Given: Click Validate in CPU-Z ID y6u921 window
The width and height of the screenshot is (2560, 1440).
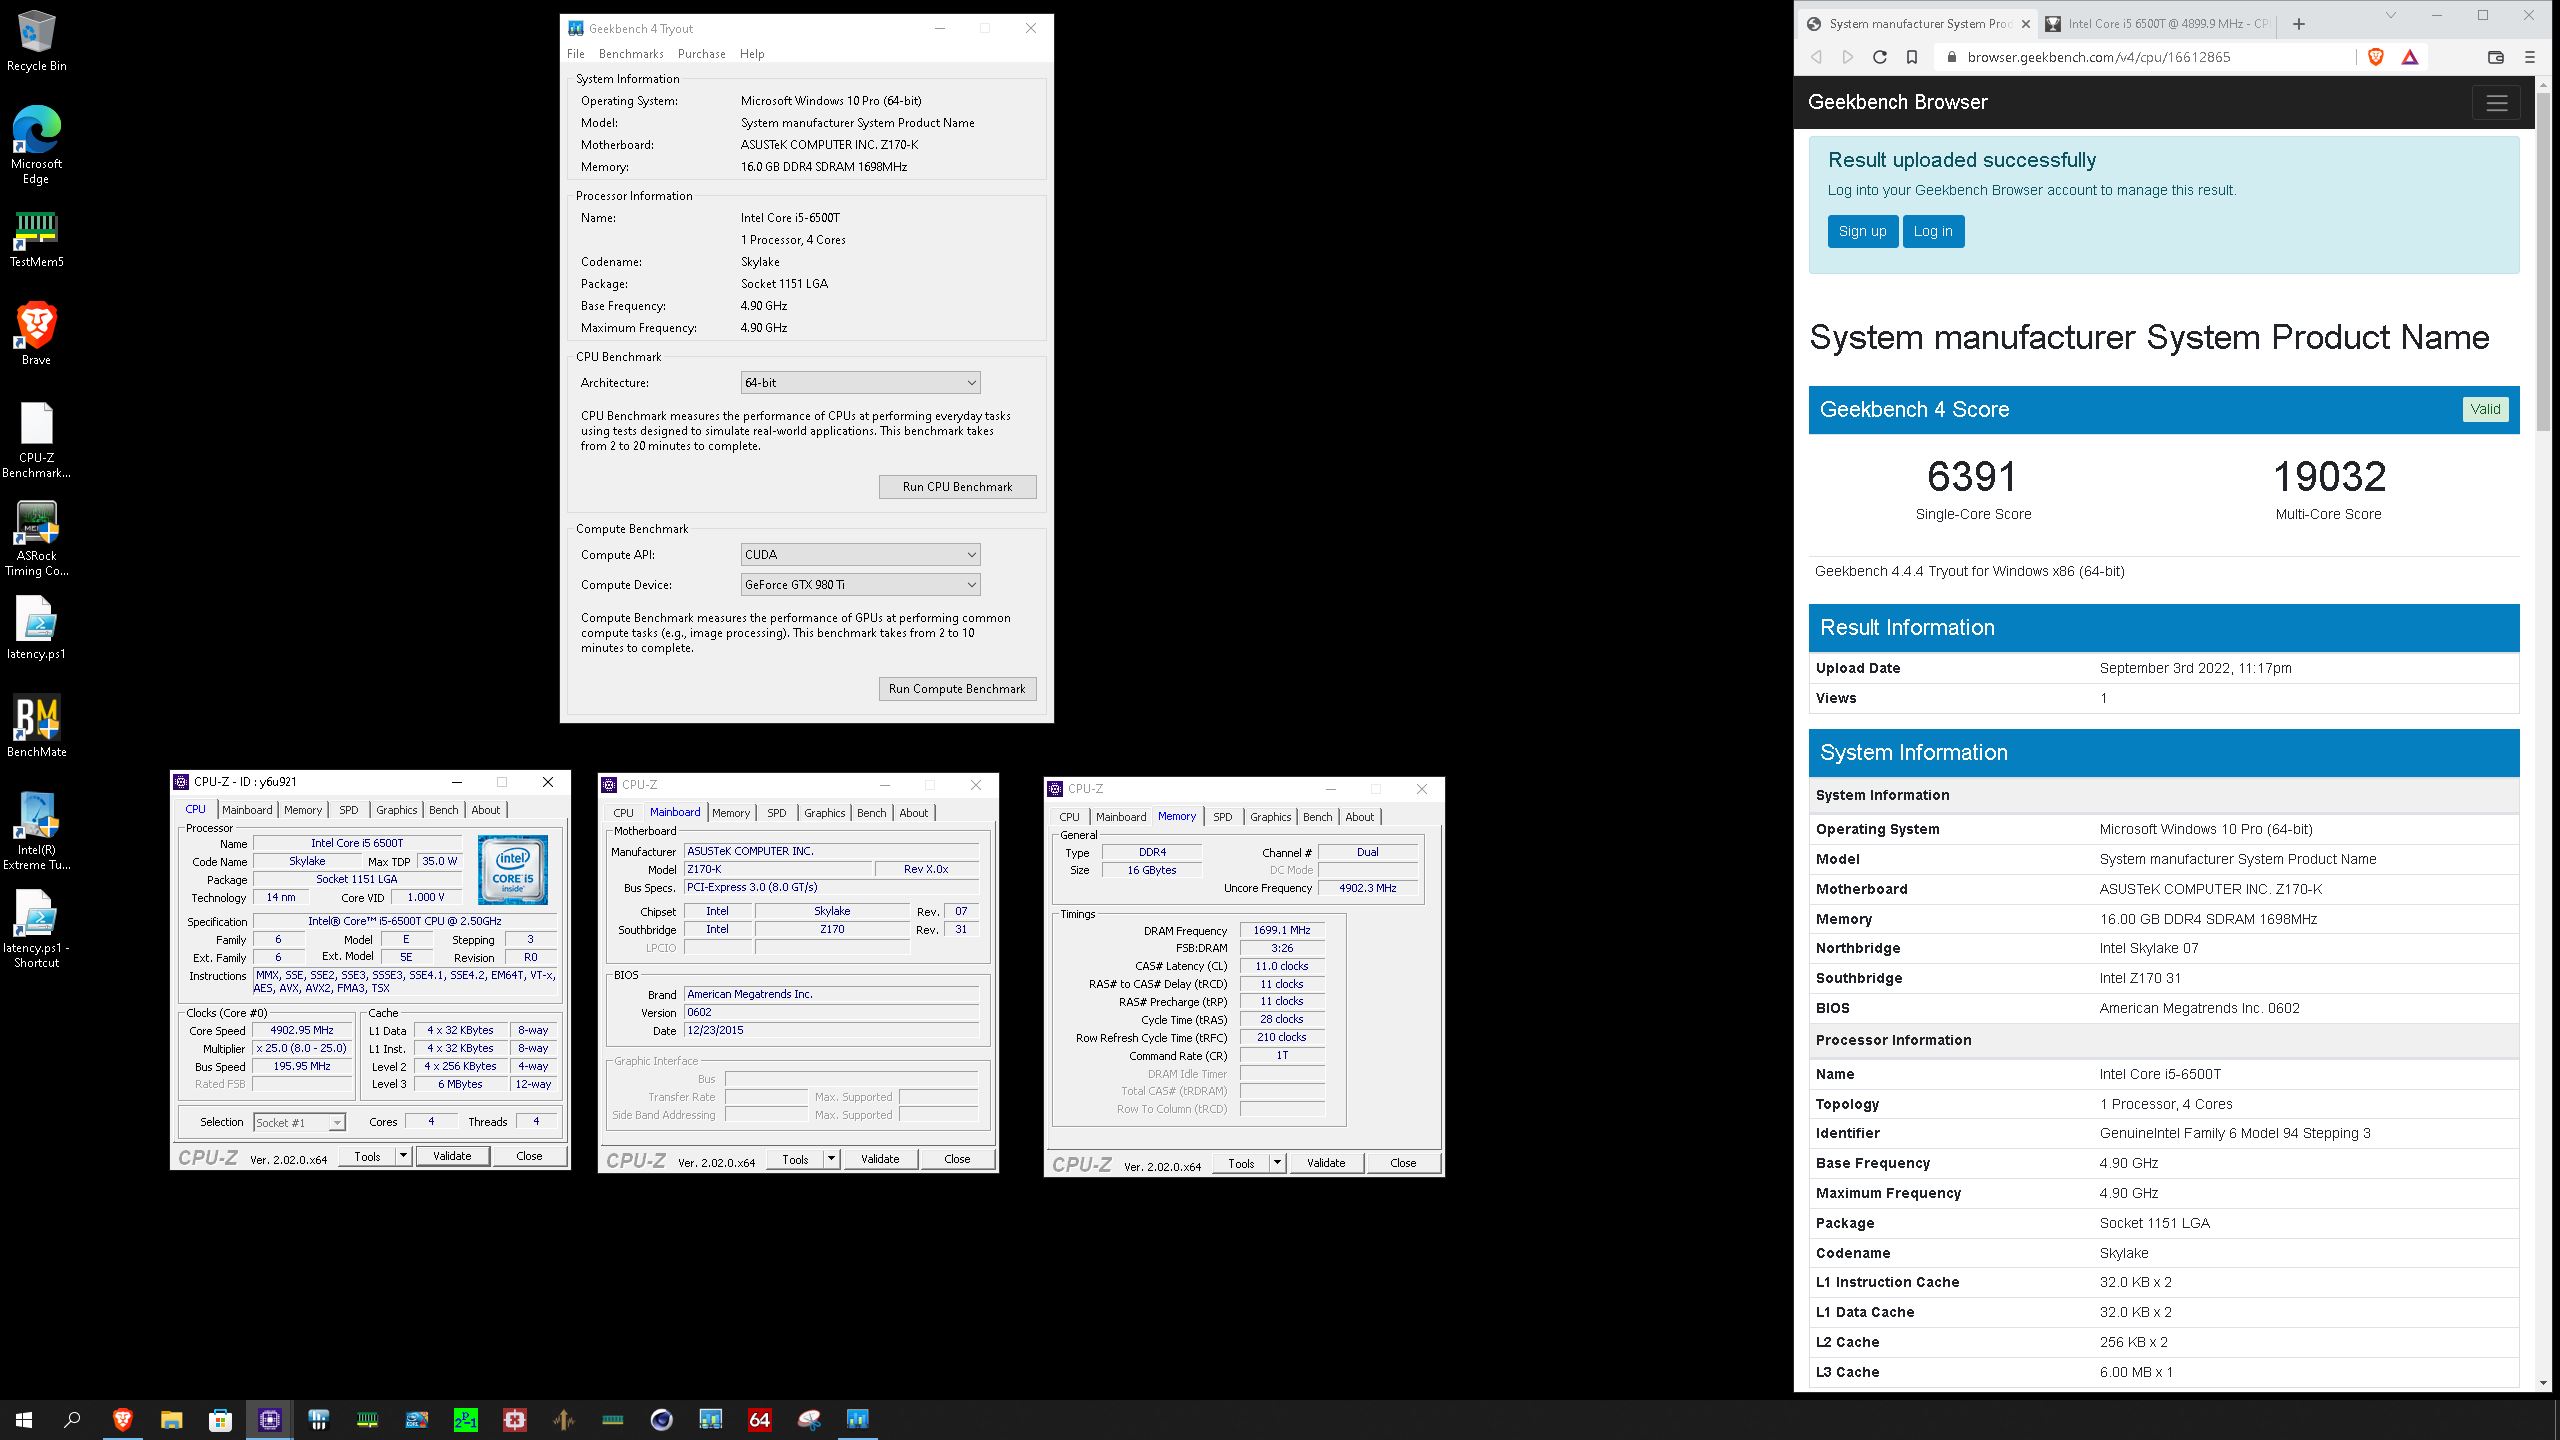Looking at the screenshot, I should (x=452, y=1156).
